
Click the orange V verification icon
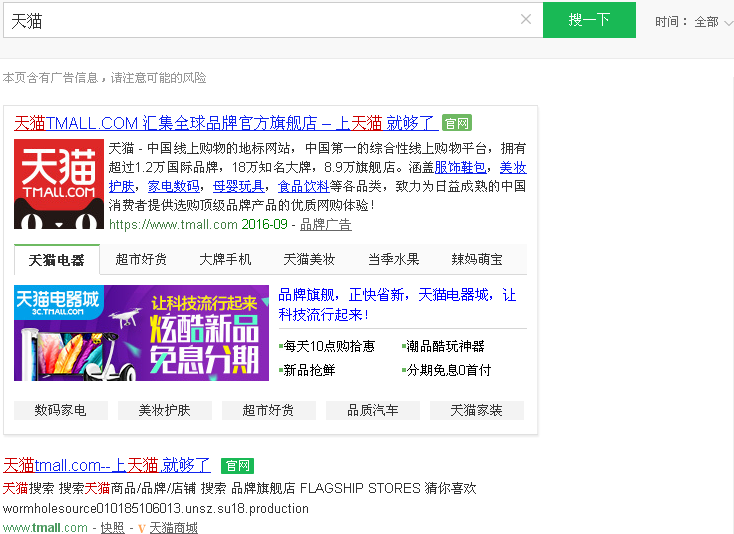pyautogui.click(x=142, y=528)
